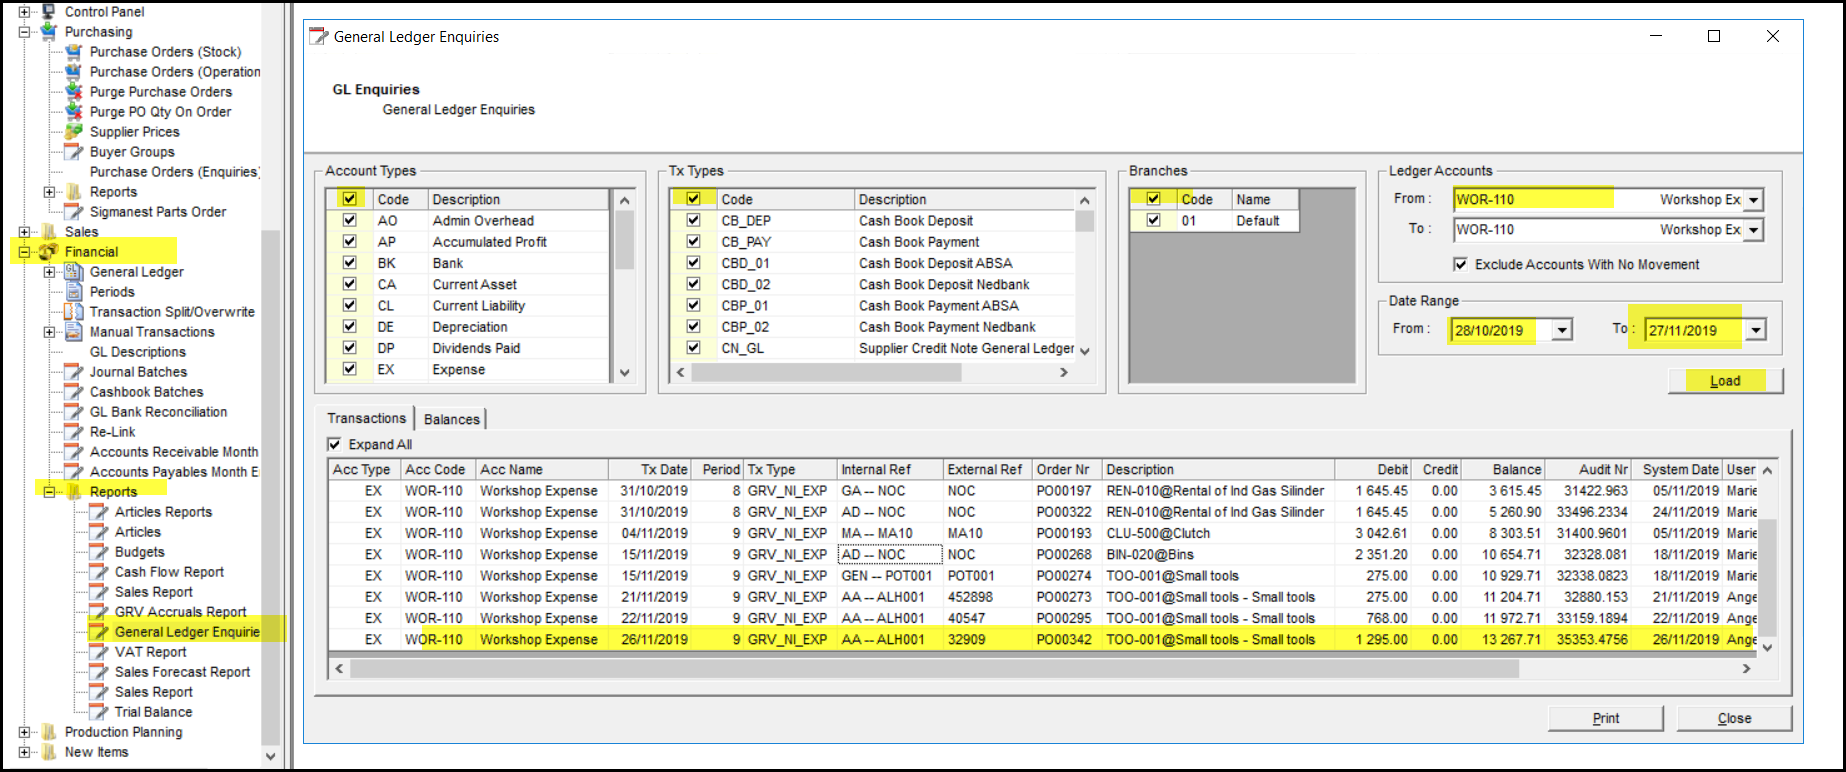Open the Date Range To date picker
The width and height of the screenshot is (1846, 772).
(x=1756, y=330)
